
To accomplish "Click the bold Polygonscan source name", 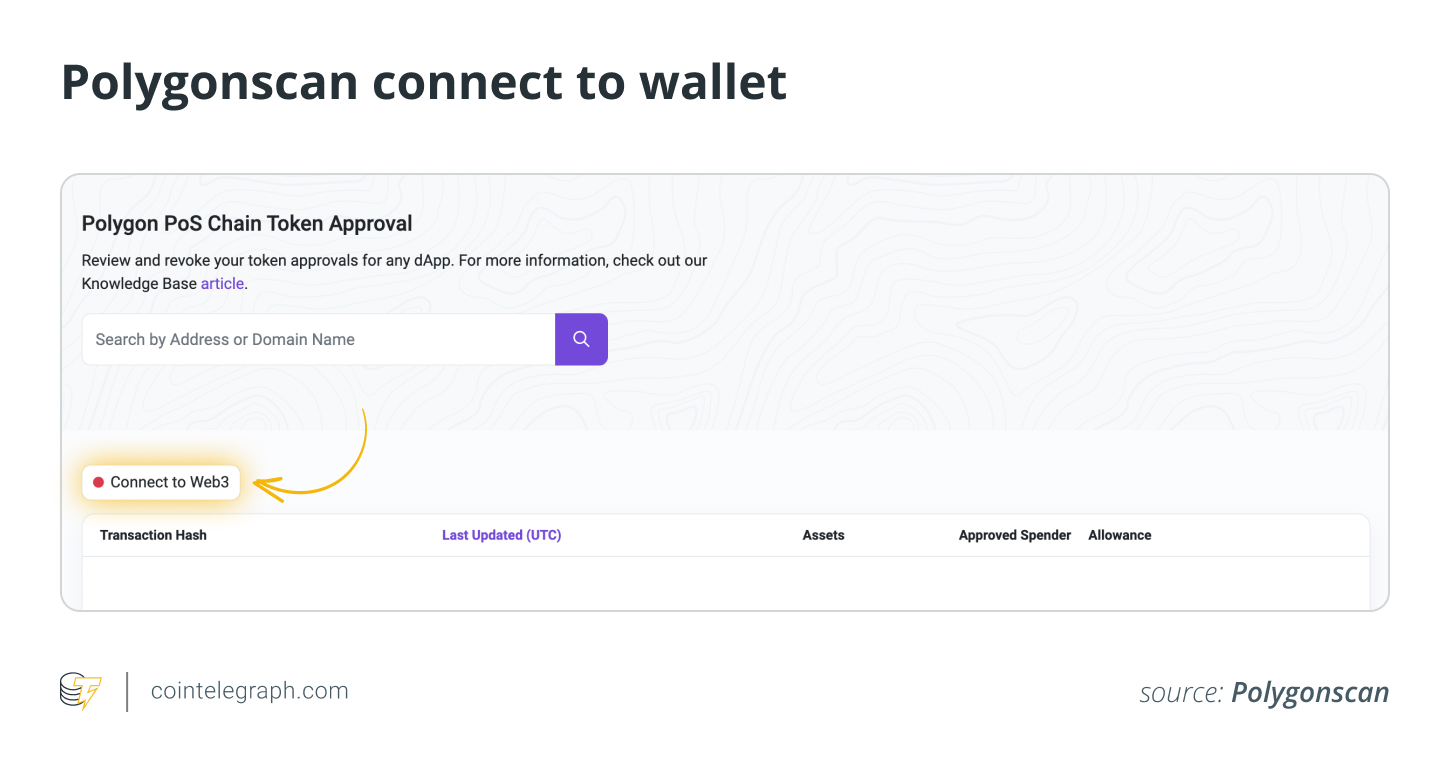I will [x=1309, y=693].
